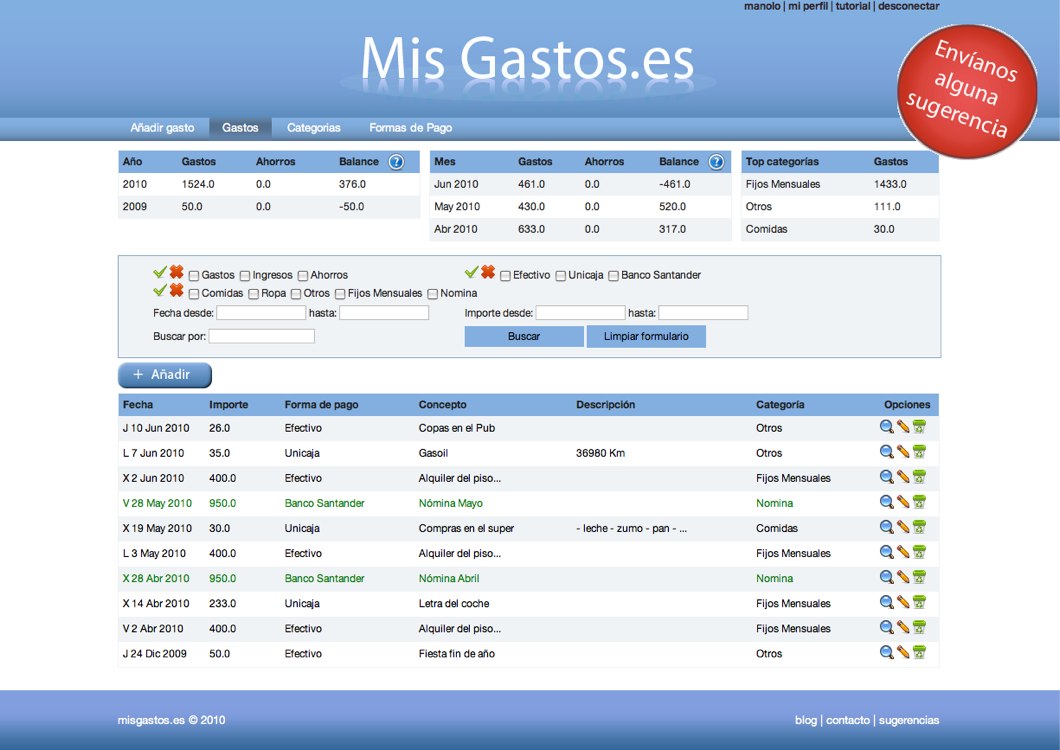
Task: Deselect expense types using the red X icon
Action: (x=175, y=274)
